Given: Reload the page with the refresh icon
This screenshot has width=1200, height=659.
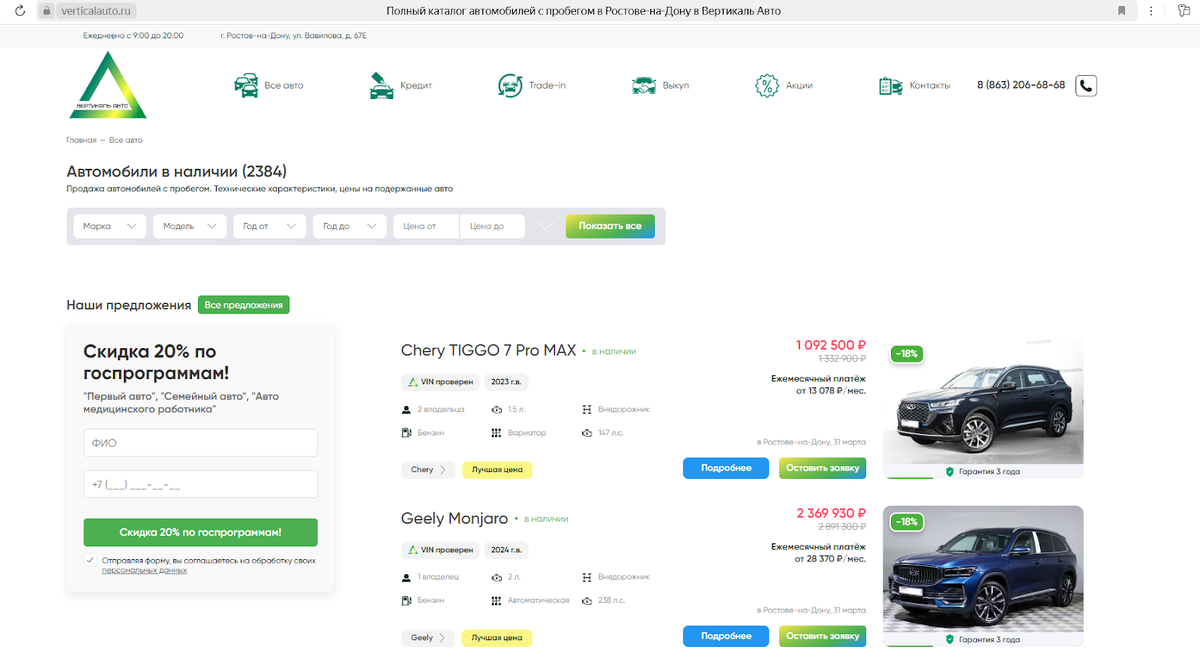Looking at the screenshot, I should point(19,11).
